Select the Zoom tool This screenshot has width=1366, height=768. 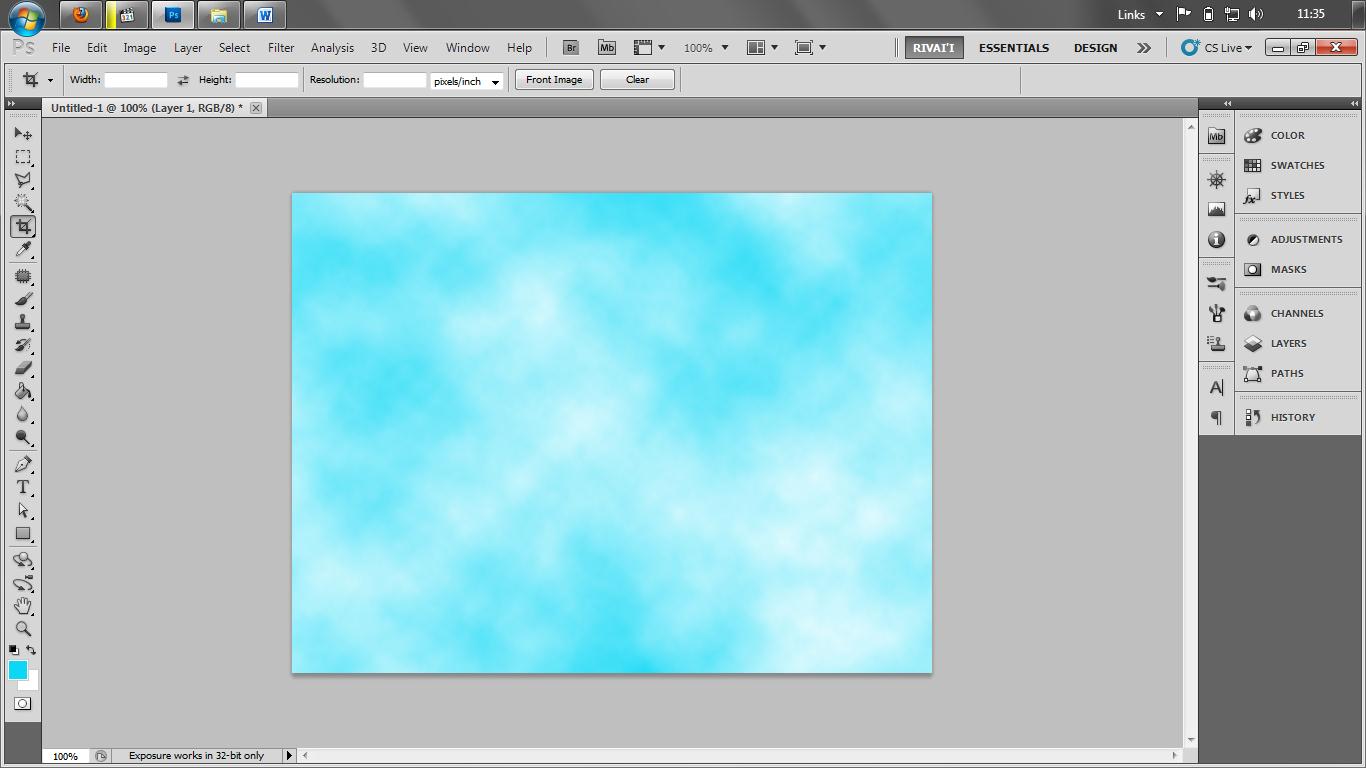pyautogui.click(x=23, y=629)
